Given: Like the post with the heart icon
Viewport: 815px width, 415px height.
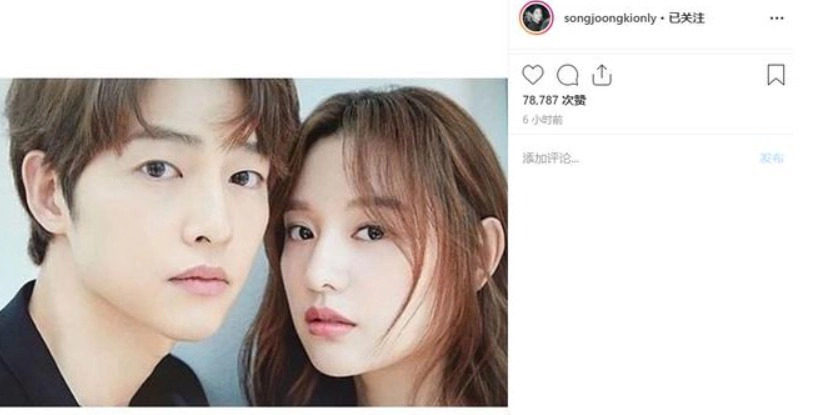Looking at the screenshot, I should pyautogui.click(x=533, y=75).
